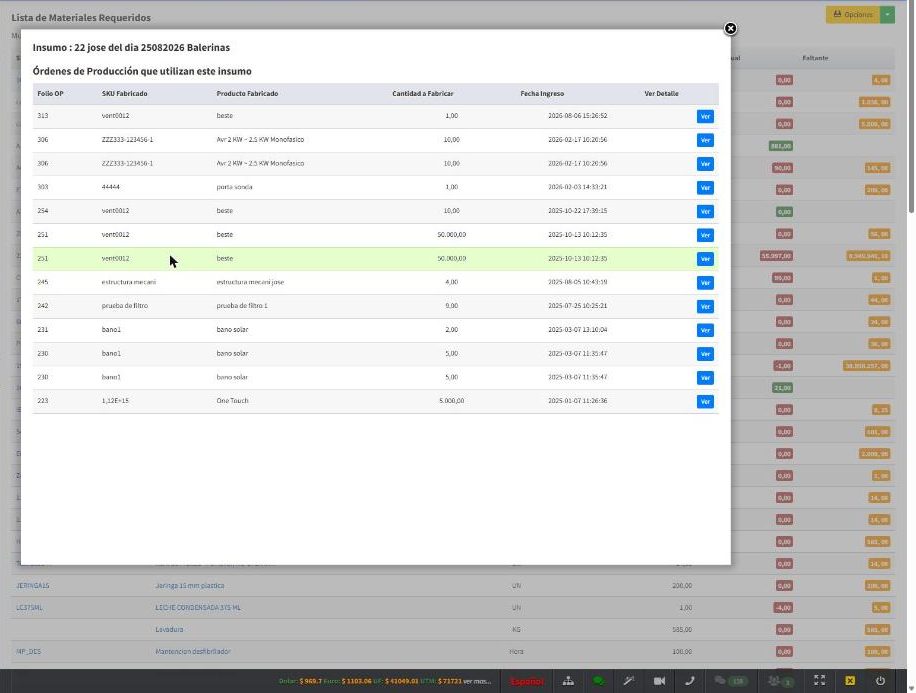Click the ver mas link beside currency rates
This screenshot has height=693, width=916.
coord(477,681)
